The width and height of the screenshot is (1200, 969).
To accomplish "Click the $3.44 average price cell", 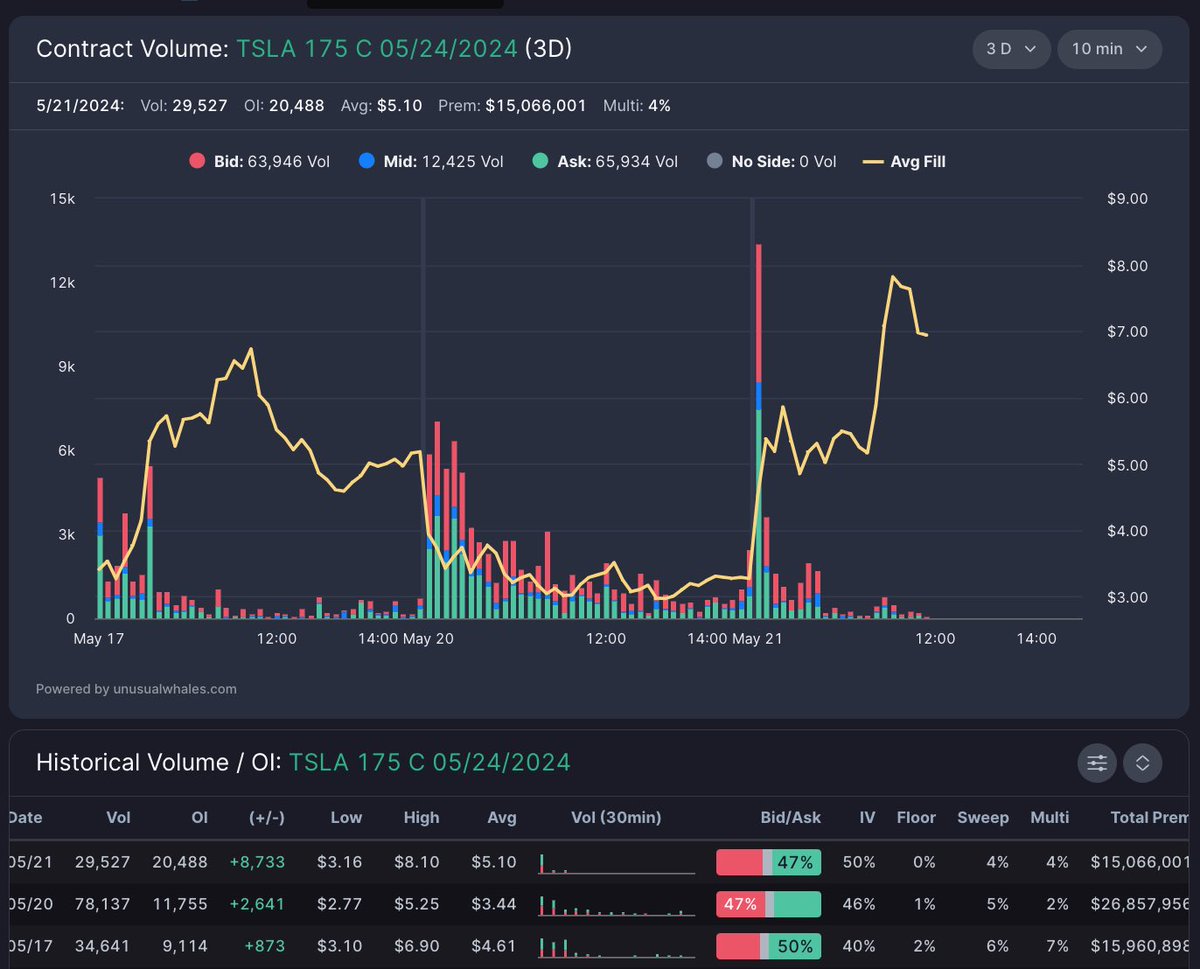I will [495, 904].
